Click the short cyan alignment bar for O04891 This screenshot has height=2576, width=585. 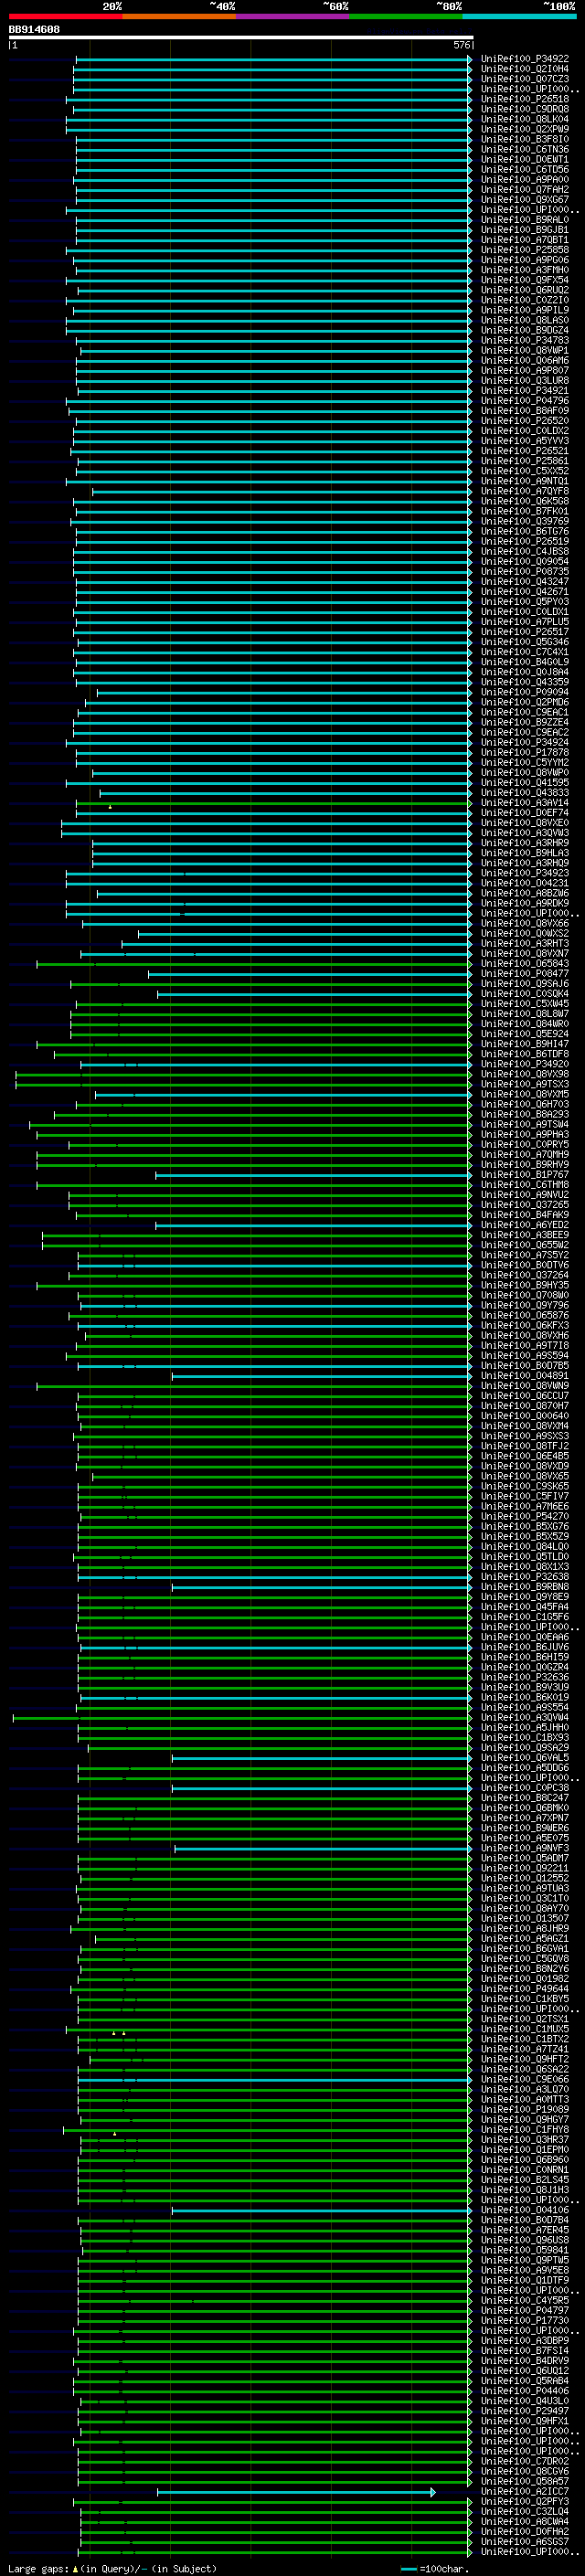coord(321,1377)
